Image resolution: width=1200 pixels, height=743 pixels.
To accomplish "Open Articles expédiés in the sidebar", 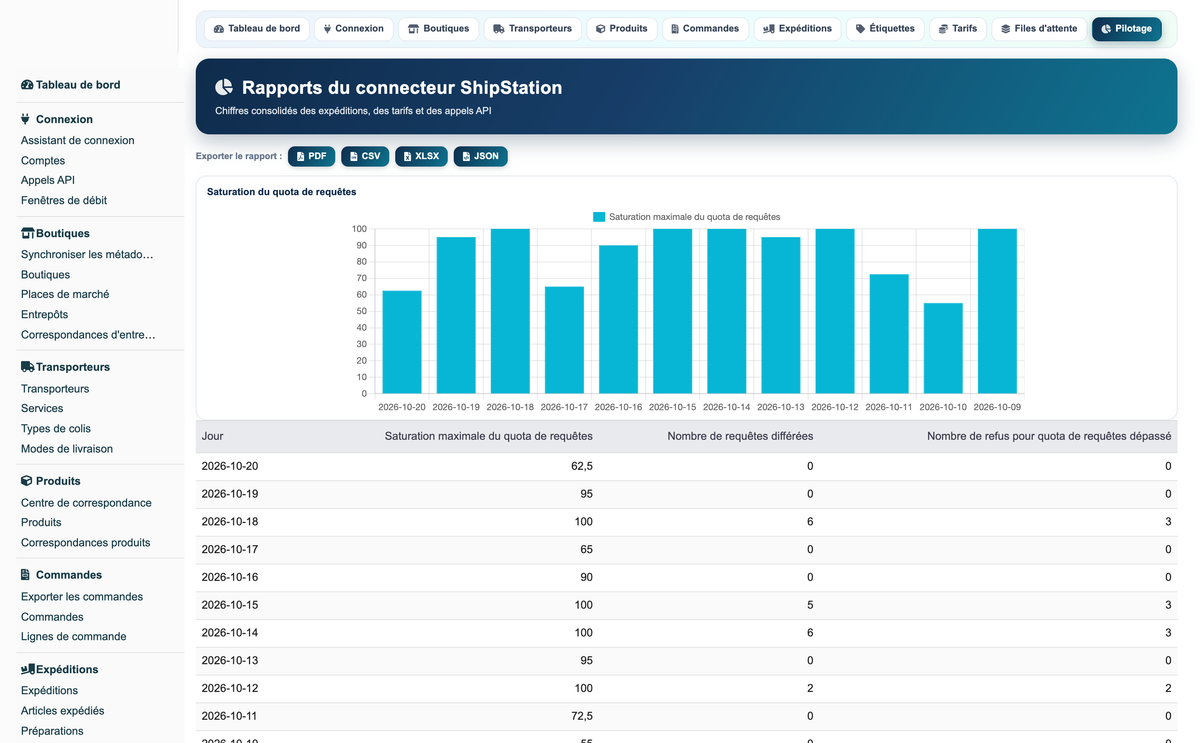I will 63,711.
